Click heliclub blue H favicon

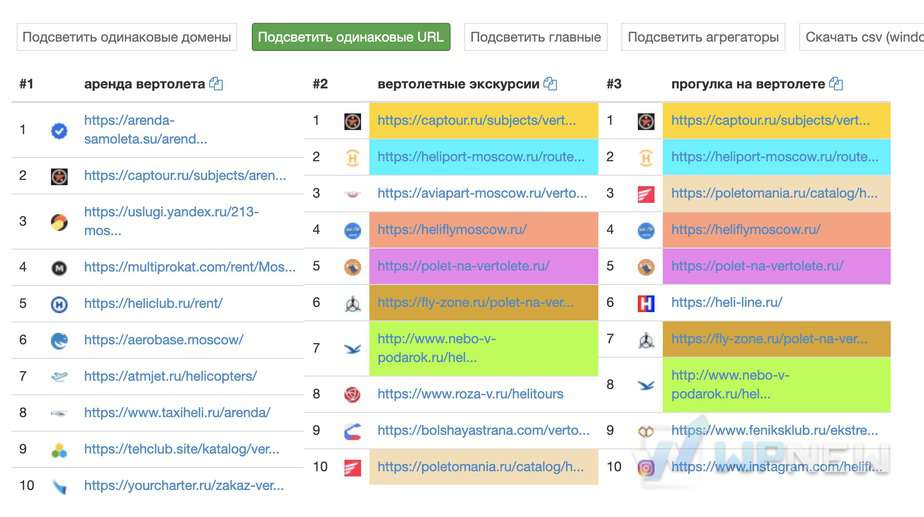pyautogui.click(x=59, y=304)
